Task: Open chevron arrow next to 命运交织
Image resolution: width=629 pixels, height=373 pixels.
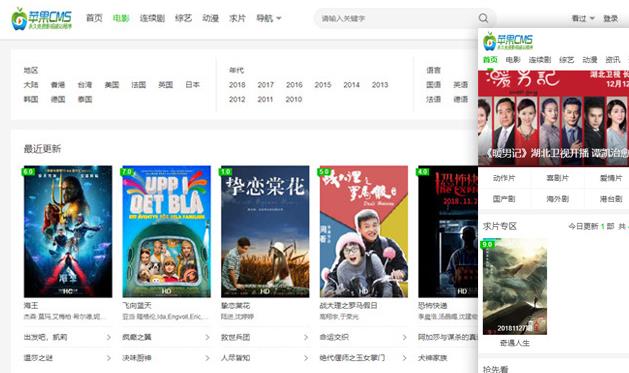Action: (x=404, y=338)
